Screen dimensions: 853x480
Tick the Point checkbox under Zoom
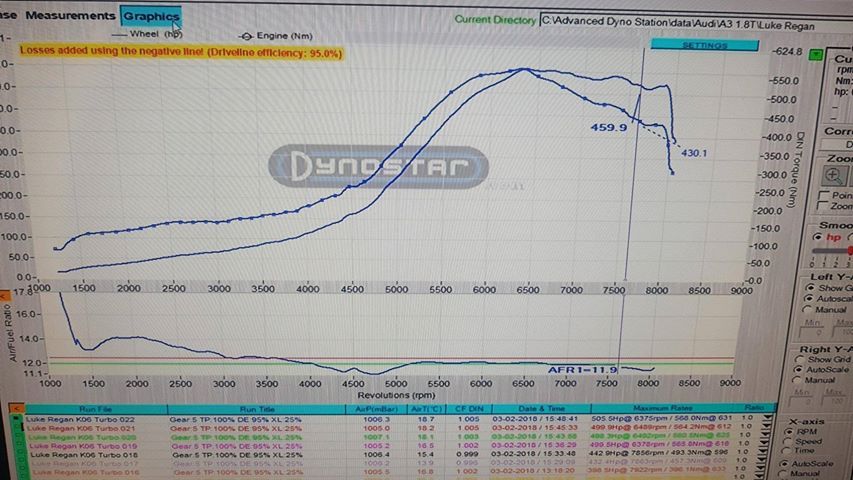pyautogui.click(x=825, y=195)
